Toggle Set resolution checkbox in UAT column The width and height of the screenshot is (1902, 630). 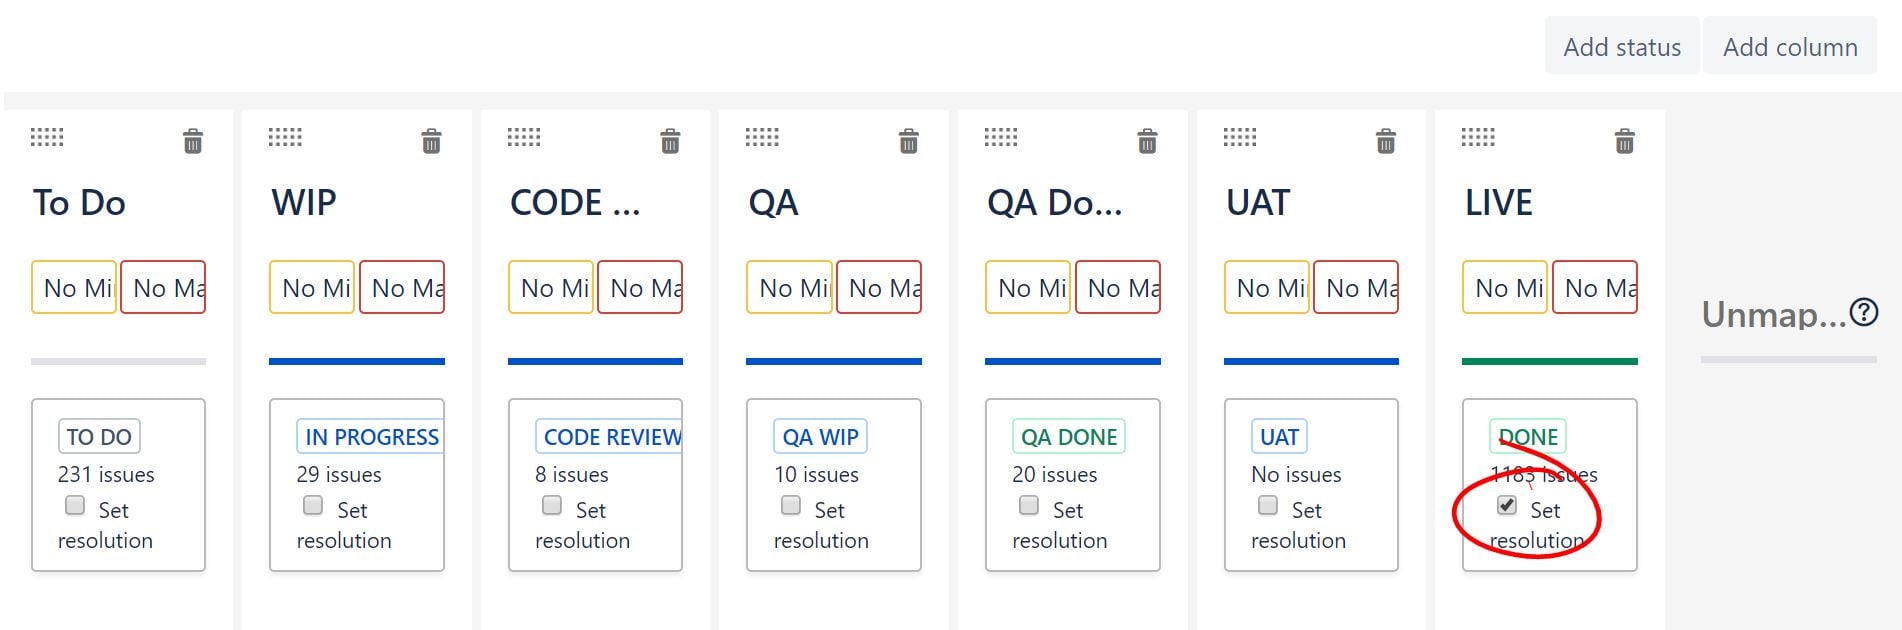[1268, 506]
